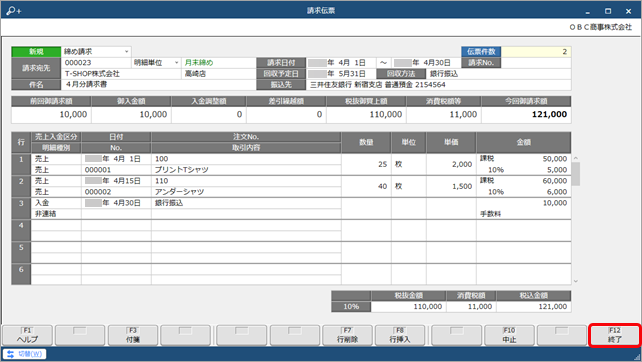Viewport: 642px width, 362px height.
Task: Click the detail table scrollbar thumb
Action: pos(576,174)
